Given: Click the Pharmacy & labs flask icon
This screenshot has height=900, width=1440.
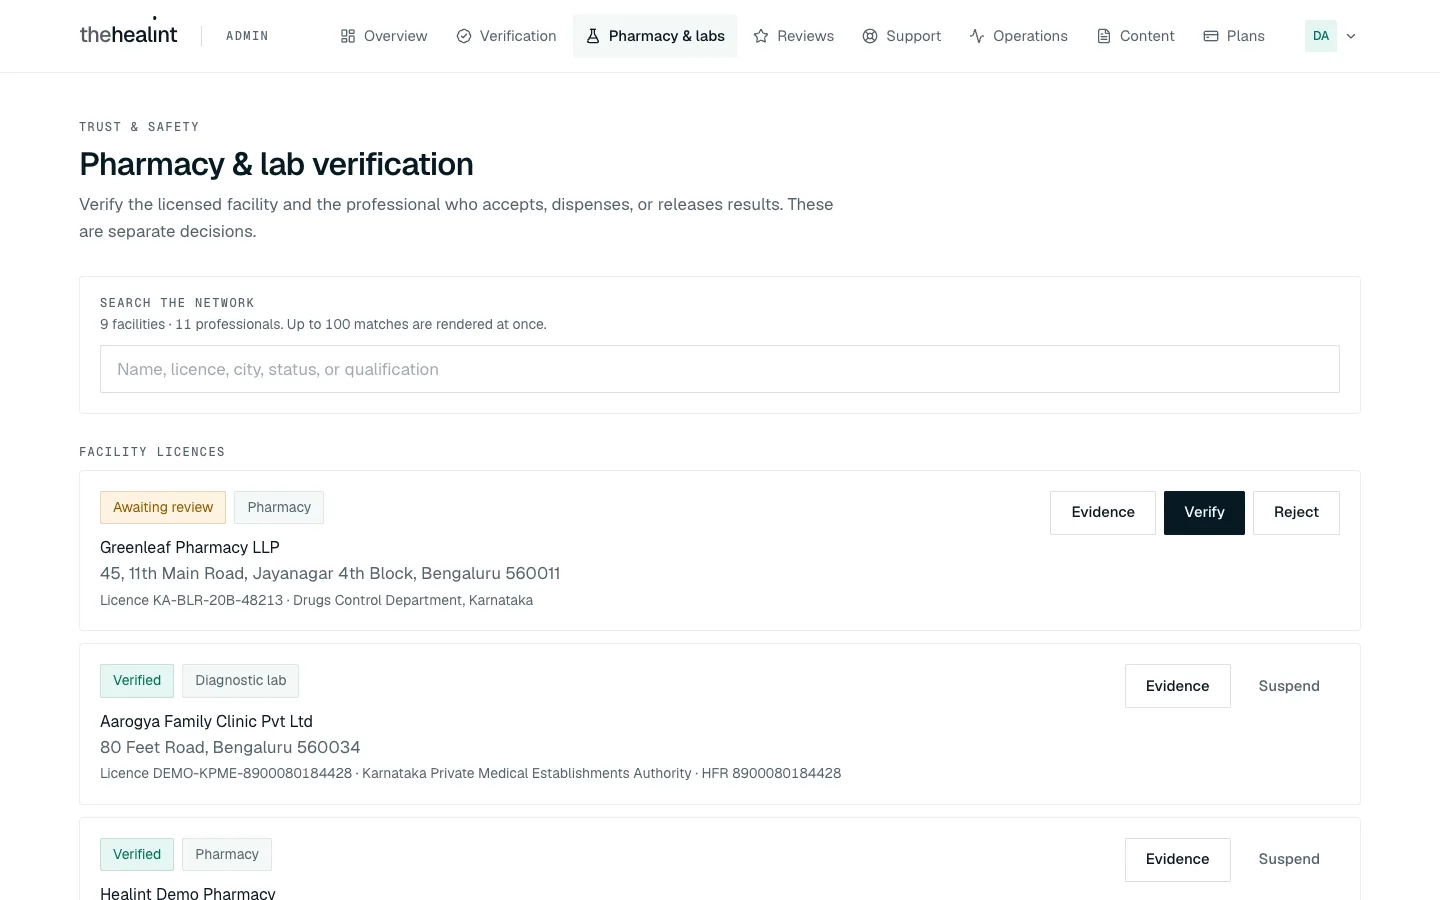Looking at the screenshot, I should (593, 36).
